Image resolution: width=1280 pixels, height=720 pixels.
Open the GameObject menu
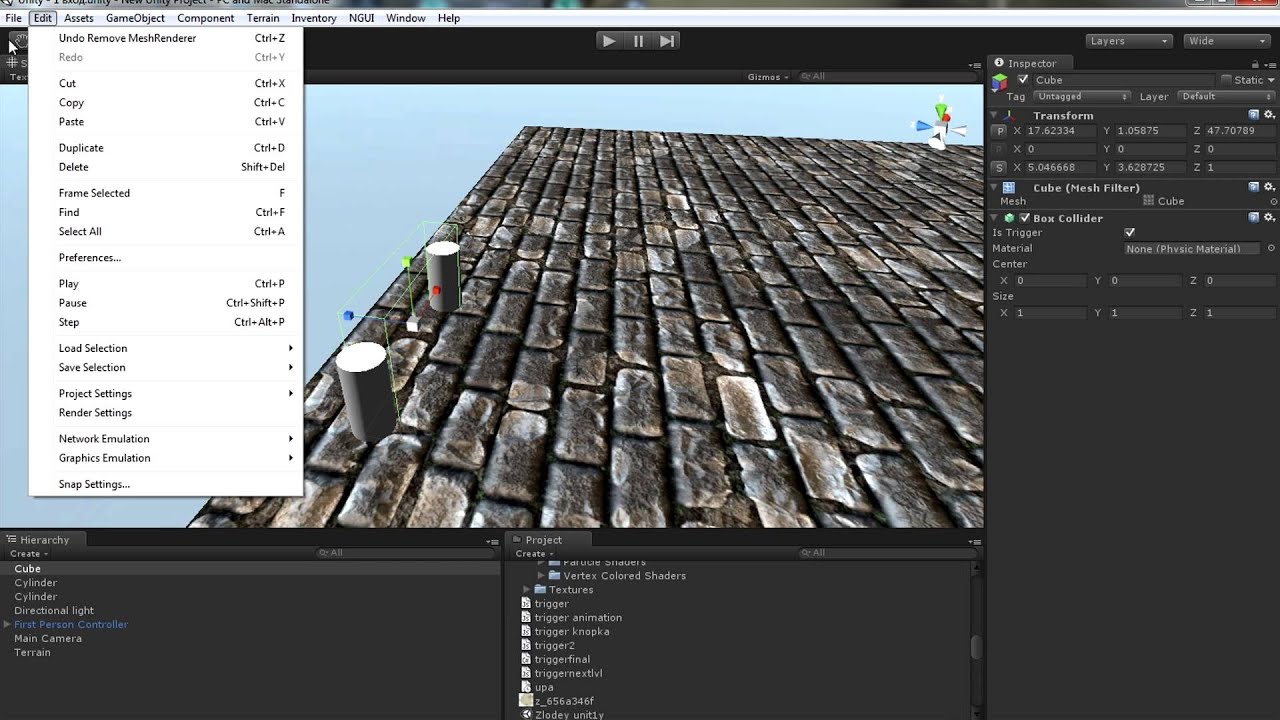coord(135,18)
